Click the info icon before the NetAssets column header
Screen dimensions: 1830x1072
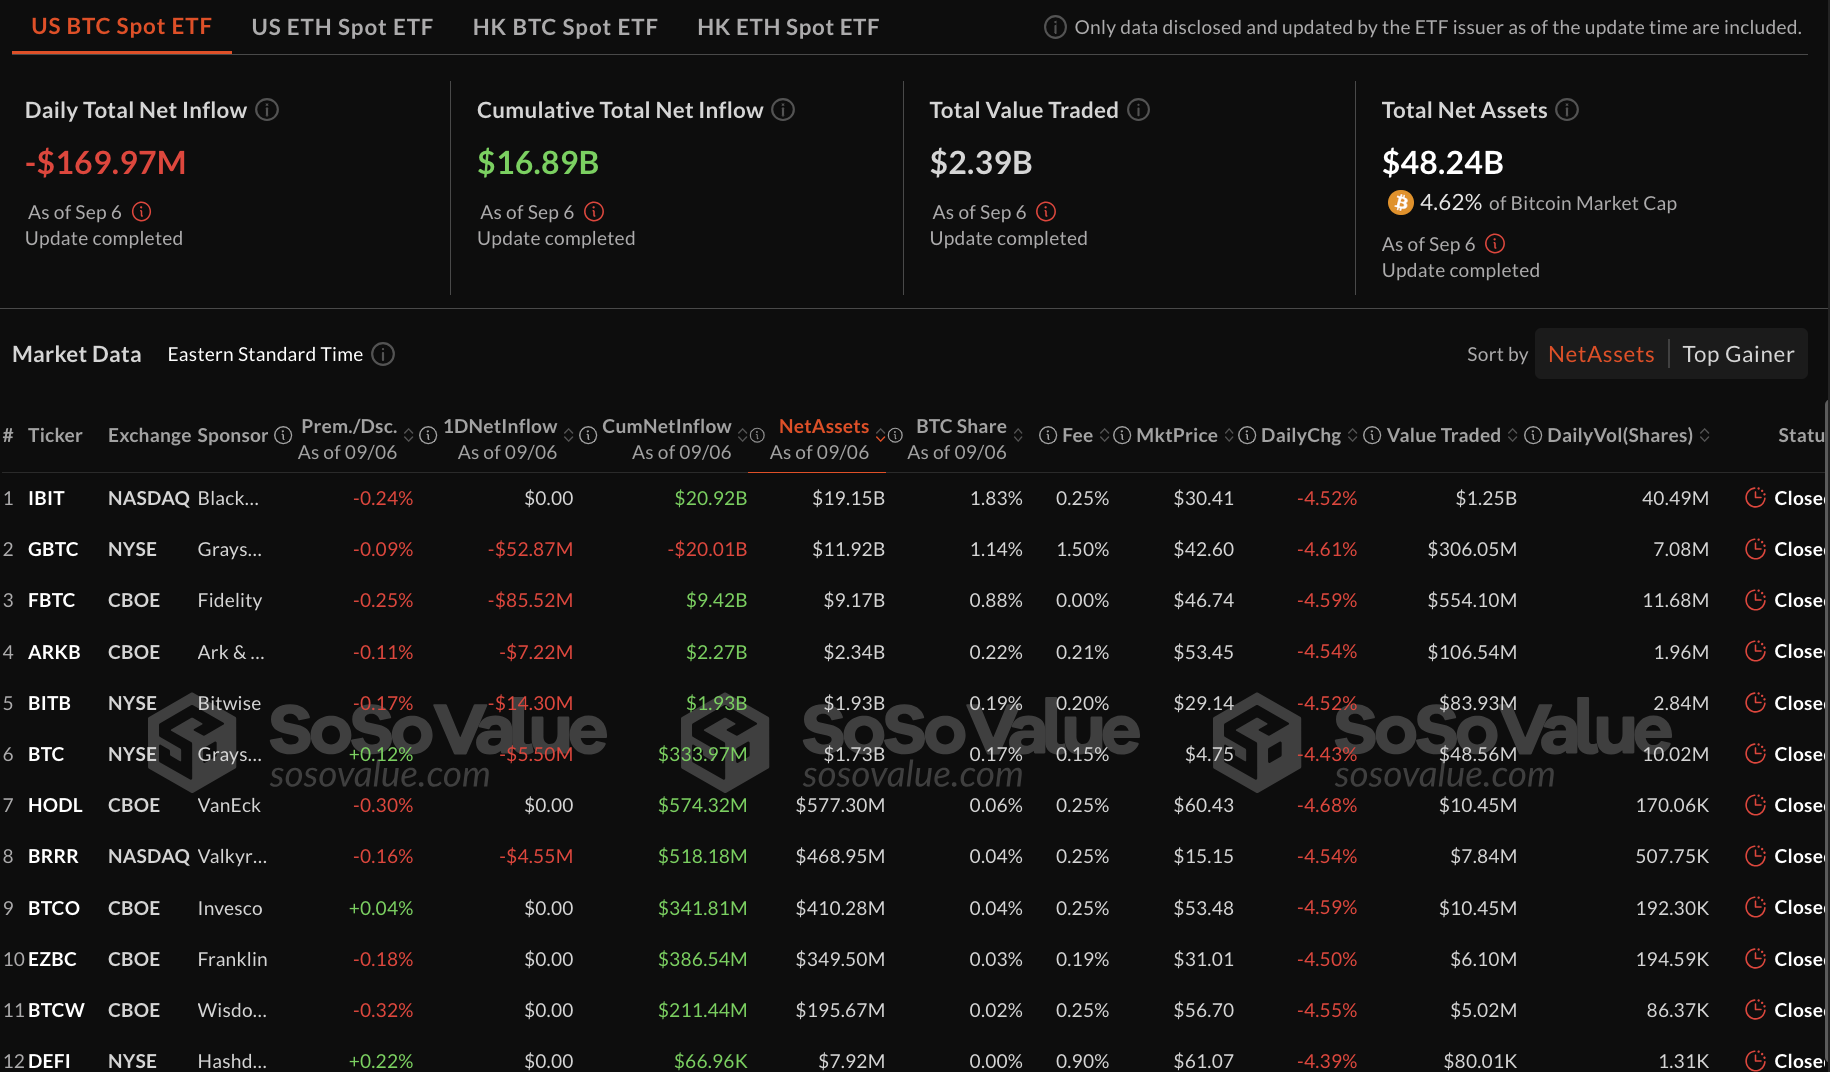(757, 435)
